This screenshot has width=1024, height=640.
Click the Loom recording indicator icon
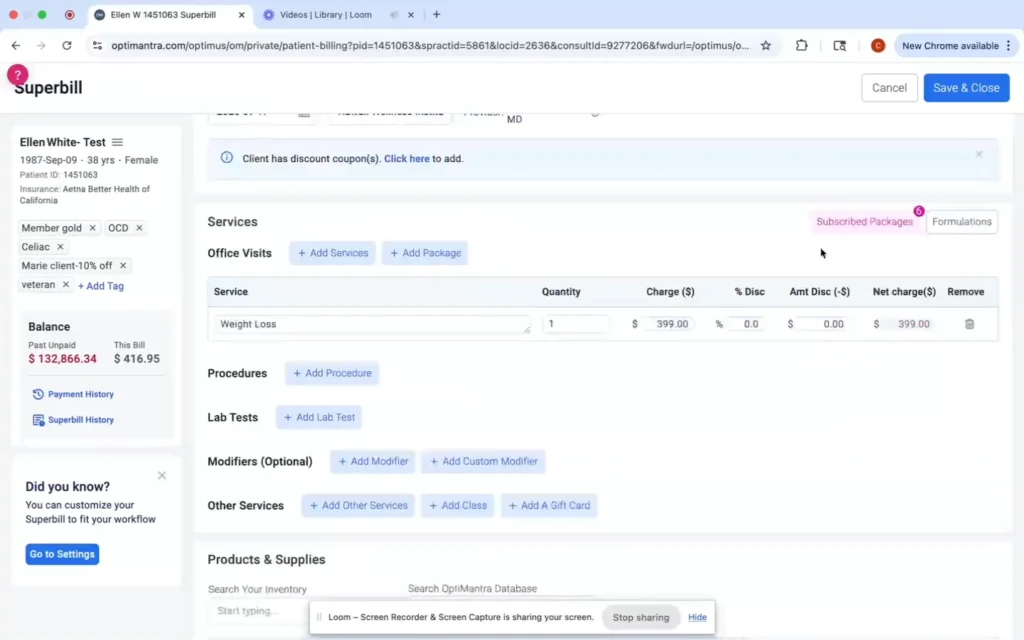coord(69,14)
